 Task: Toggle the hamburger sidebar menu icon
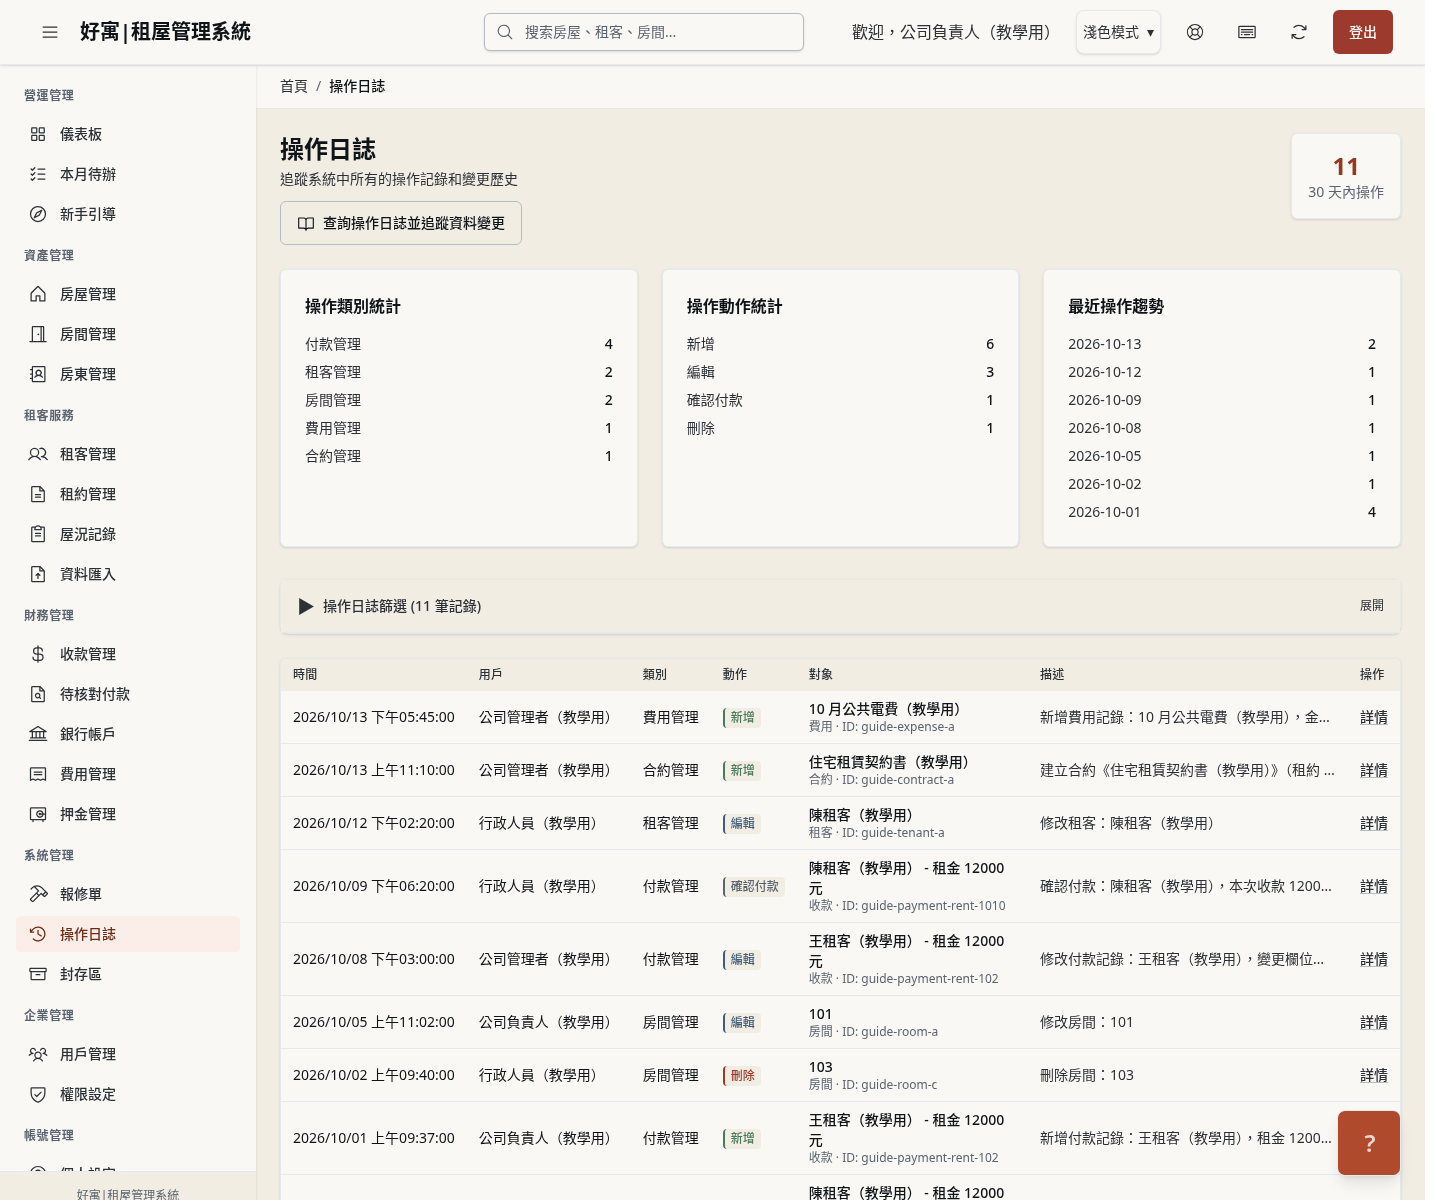[50, 32]
